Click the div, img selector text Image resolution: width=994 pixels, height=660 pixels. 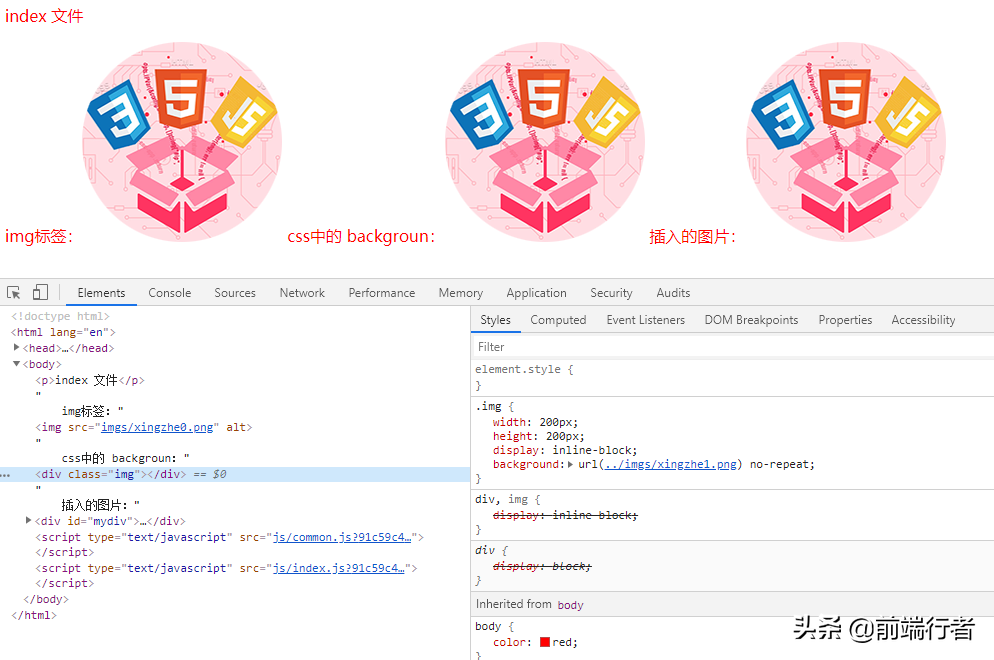tap(501, 500)
